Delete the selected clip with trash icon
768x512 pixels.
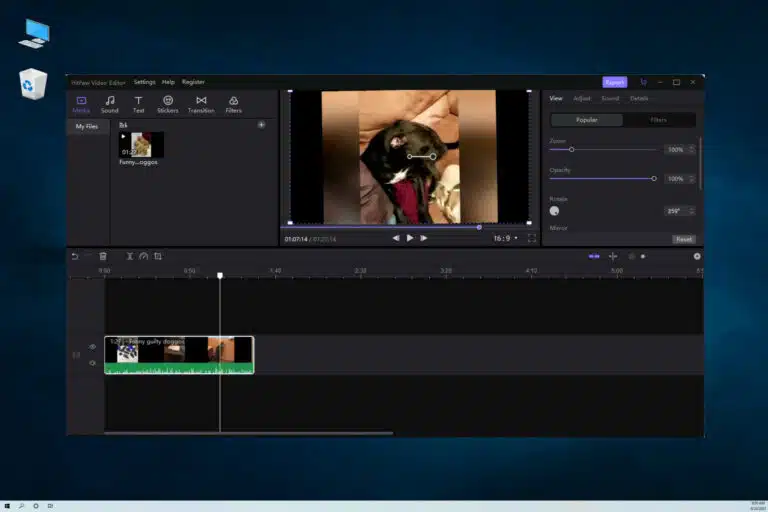point(103,256)
